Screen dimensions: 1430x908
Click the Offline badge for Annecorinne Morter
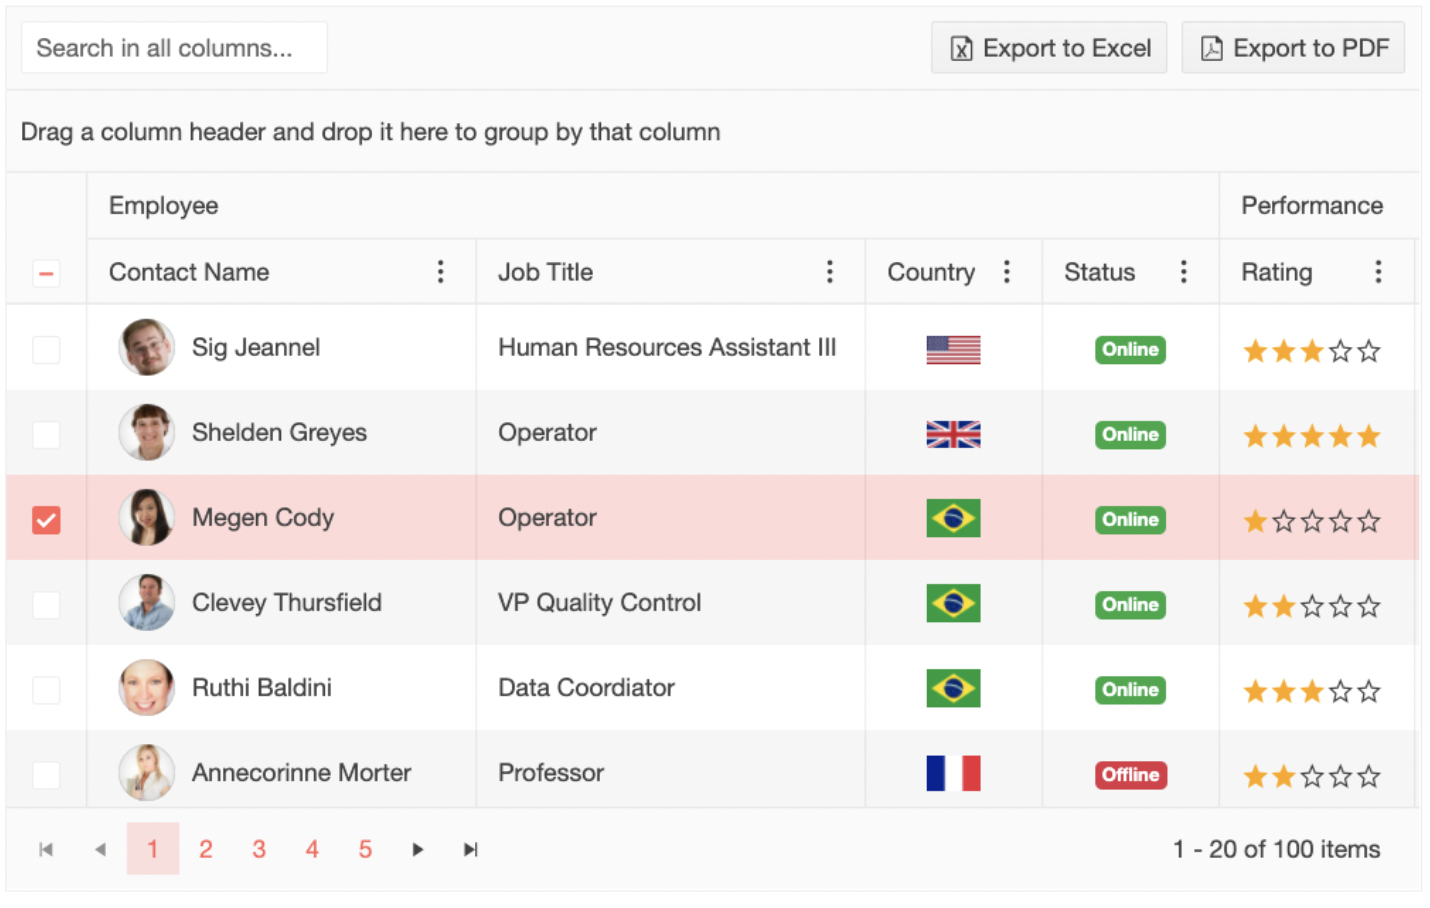(x=1130, y=775)
